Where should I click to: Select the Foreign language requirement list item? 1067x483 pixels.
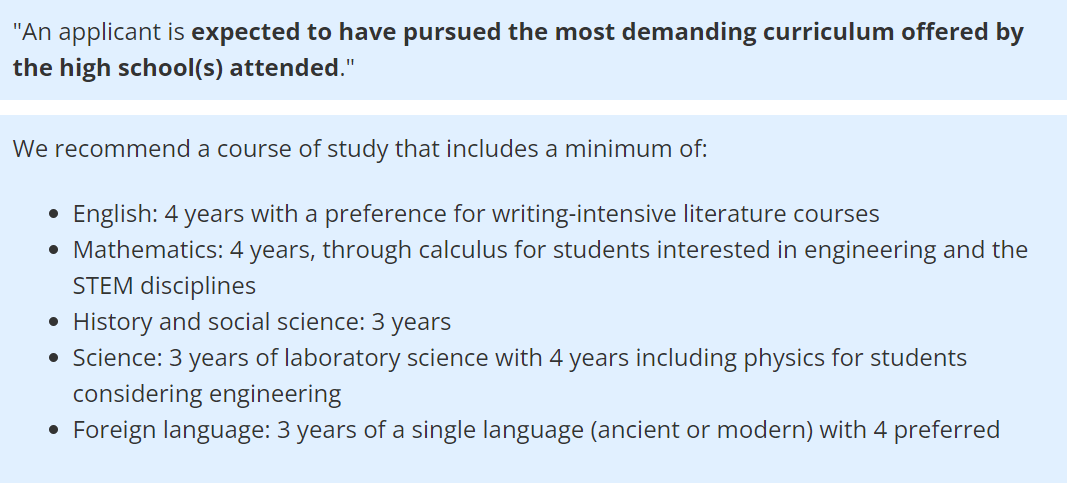(536, 430)
